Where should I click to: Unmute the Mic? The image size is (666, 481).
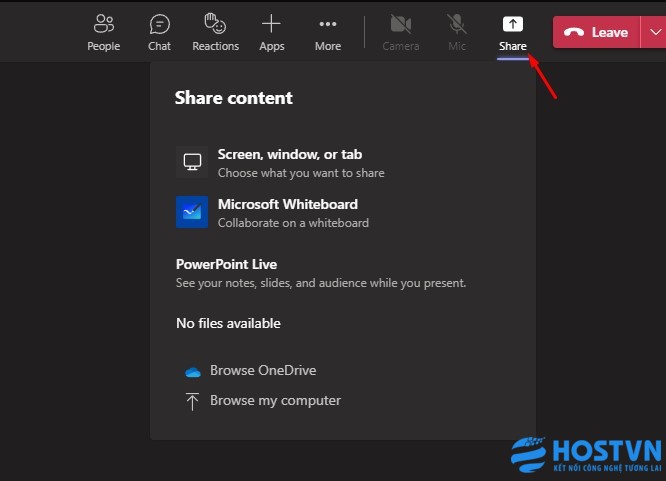click(457, 33)
